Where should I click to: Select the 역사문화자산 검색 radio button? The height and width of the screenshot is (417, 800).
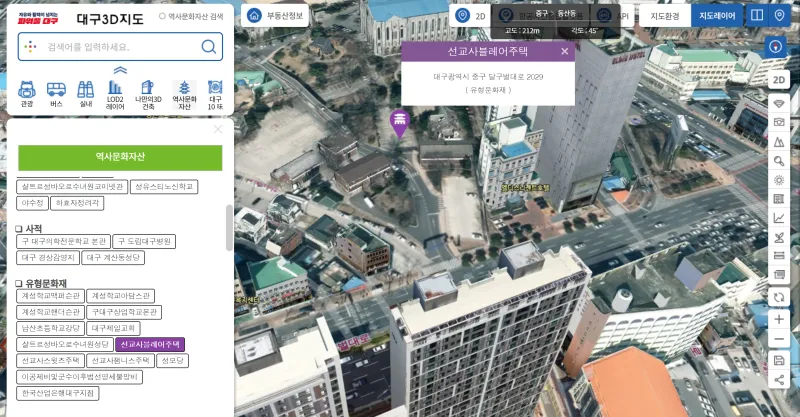coord(163,17)
